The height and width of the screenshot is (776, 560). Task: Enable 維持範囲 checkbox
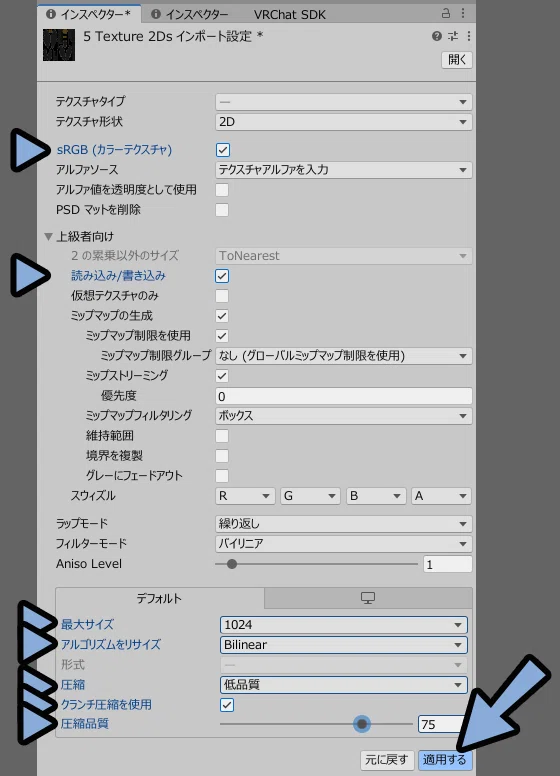click(x=222, y=436)
